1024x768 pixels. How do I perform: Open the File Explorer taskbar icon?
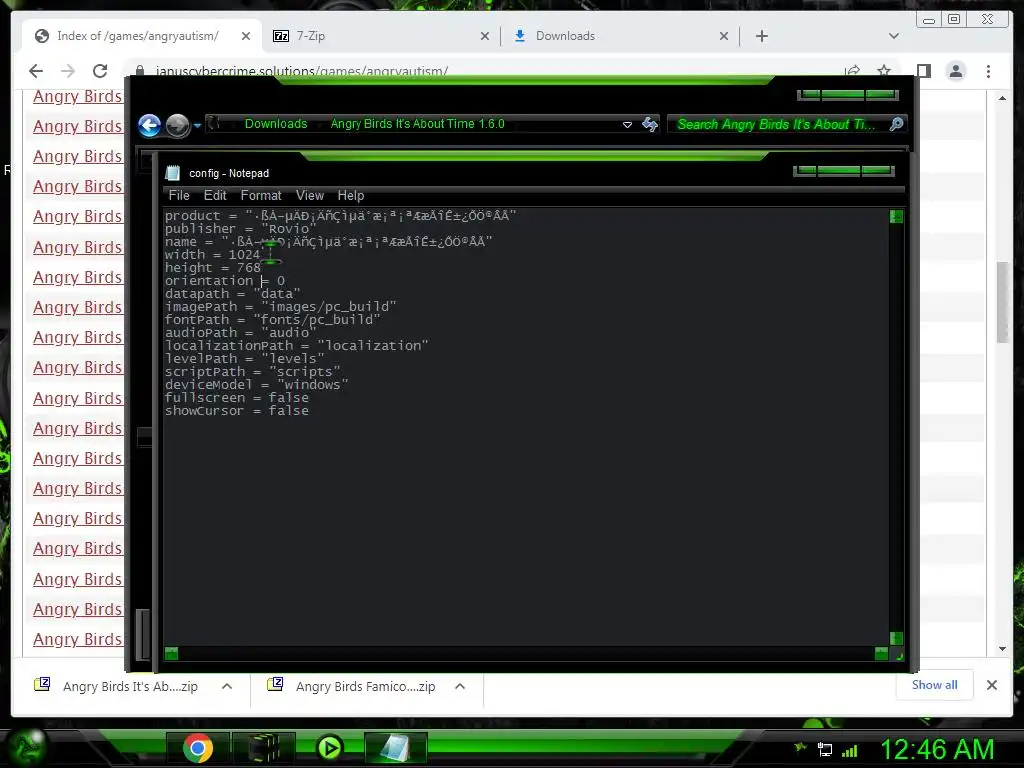(264, 748)
